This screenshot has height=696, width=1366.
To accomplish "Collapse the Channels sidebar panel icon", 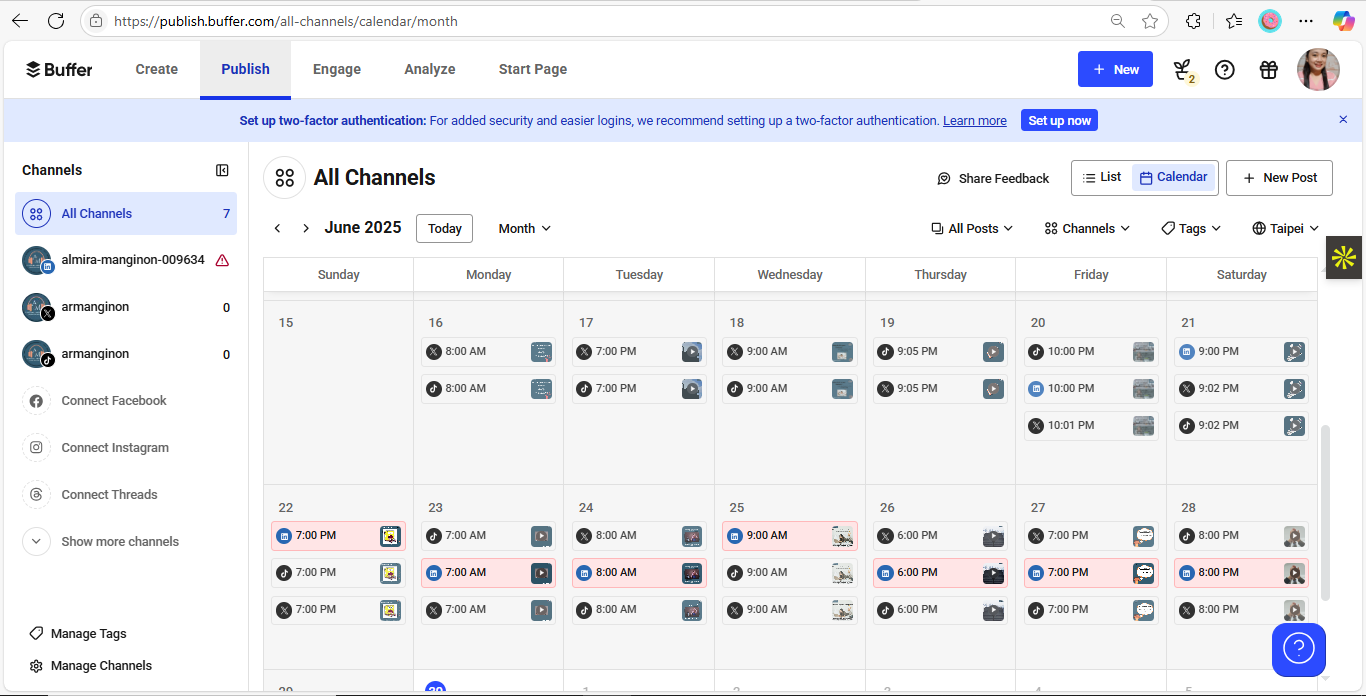I will (x=222, y=170).
